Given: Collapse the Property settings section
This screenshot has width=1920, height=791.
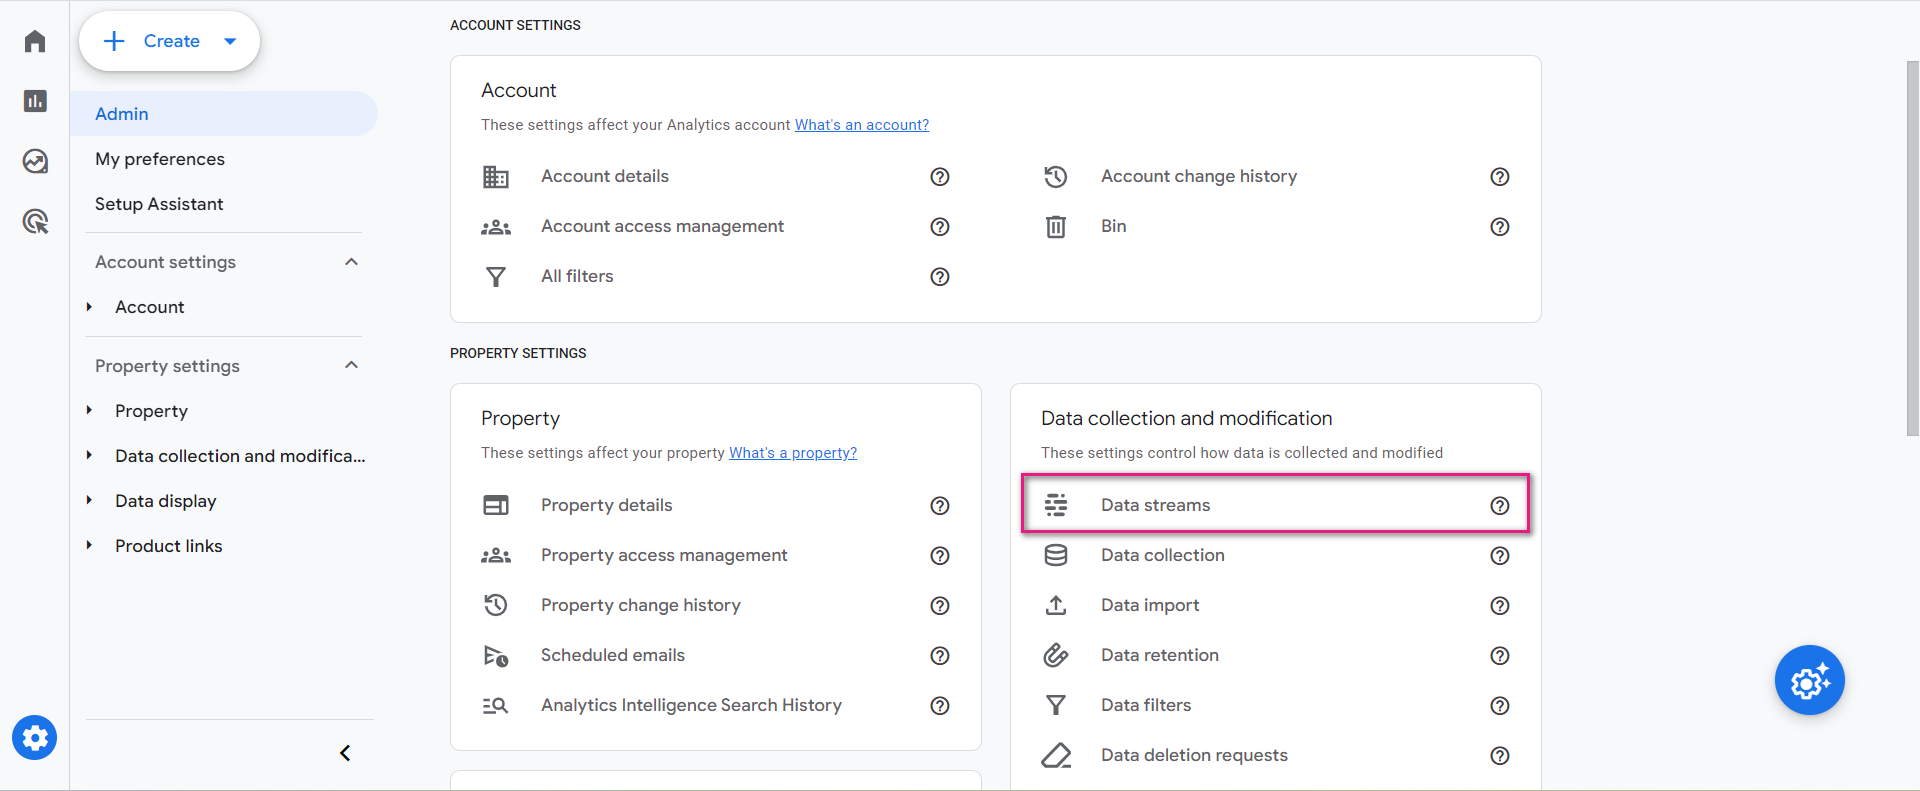Looking at the screenshot, I should point(351,365).
